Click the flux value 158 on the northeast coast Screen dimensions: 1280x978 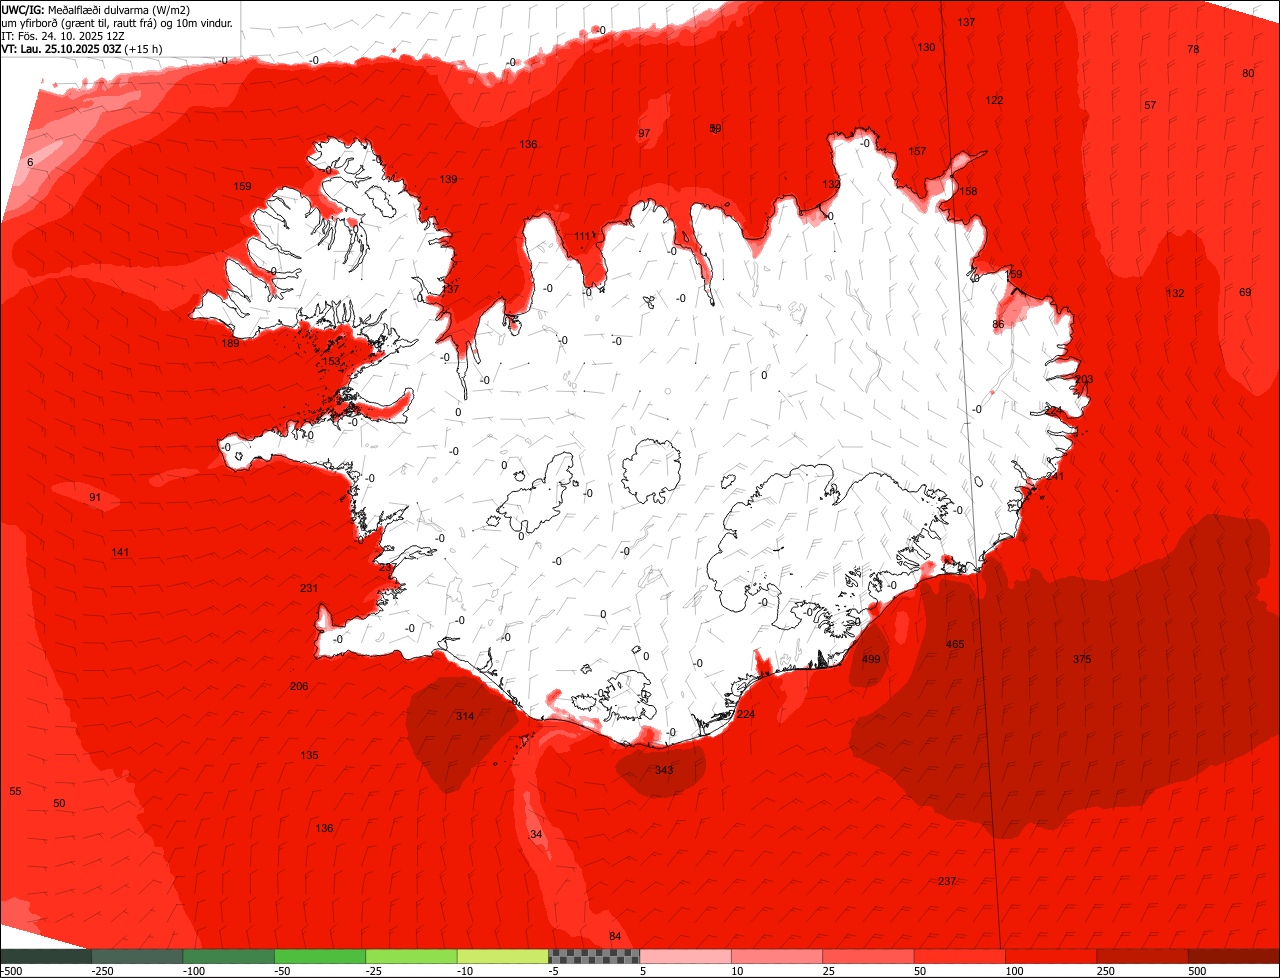[968, 191]
